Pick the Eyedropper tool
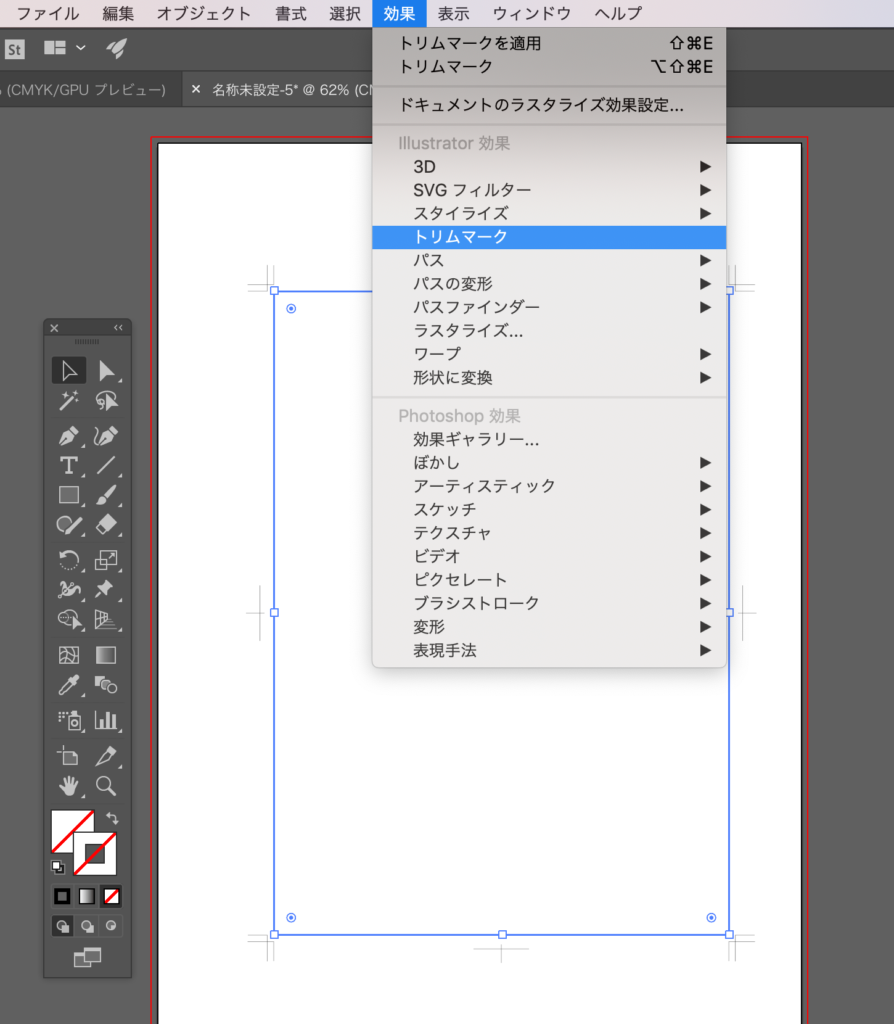The height and width of the screenshot is (1024, 894). point(69,685)
